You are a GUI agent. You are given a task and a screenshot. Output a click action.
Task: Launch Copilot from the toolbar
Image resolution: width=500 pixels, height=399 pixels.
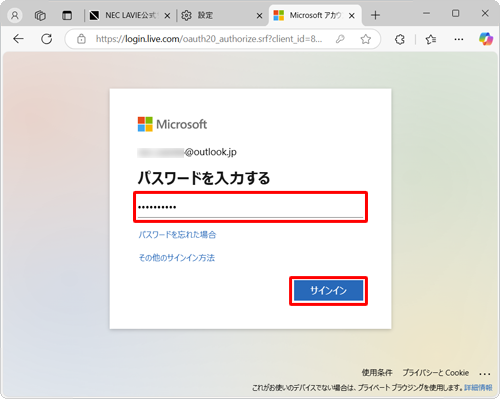coord(486,39)
